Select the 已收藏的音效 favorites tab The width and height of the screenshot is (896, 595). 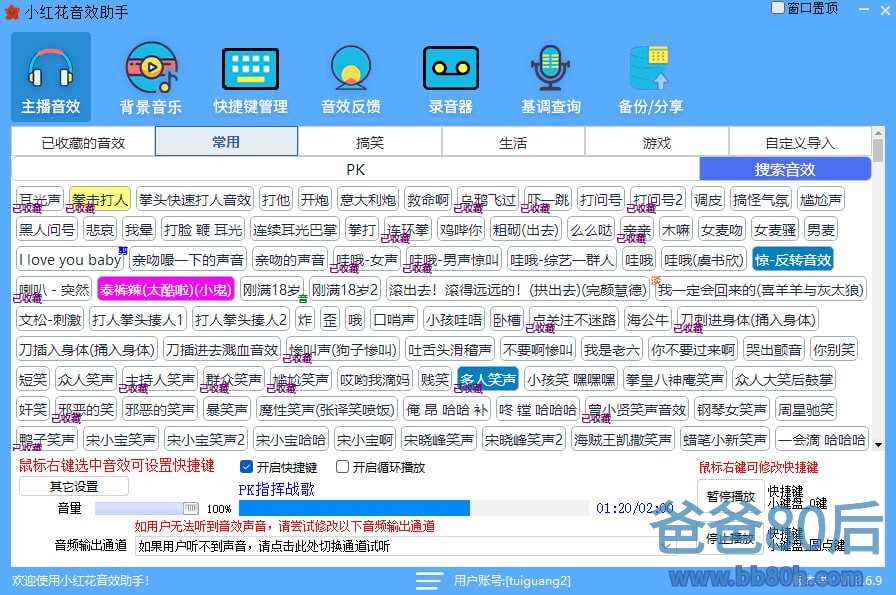83,142
